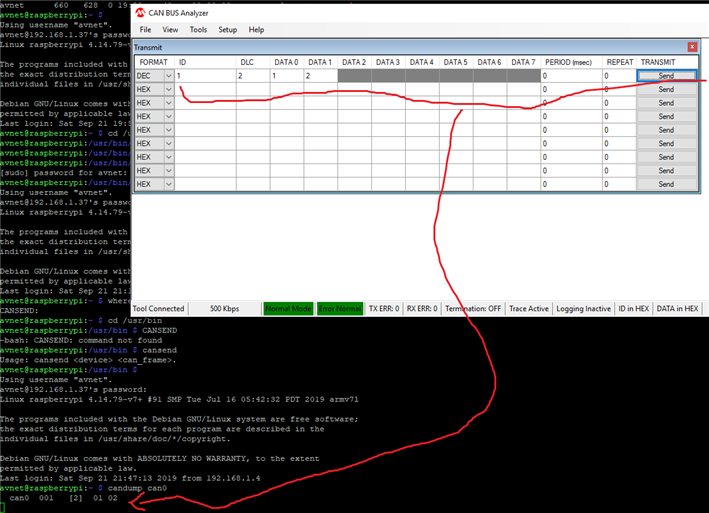Close the Transmit panel
The width and height of the screenshot is (709, 513).
(692, 47)
